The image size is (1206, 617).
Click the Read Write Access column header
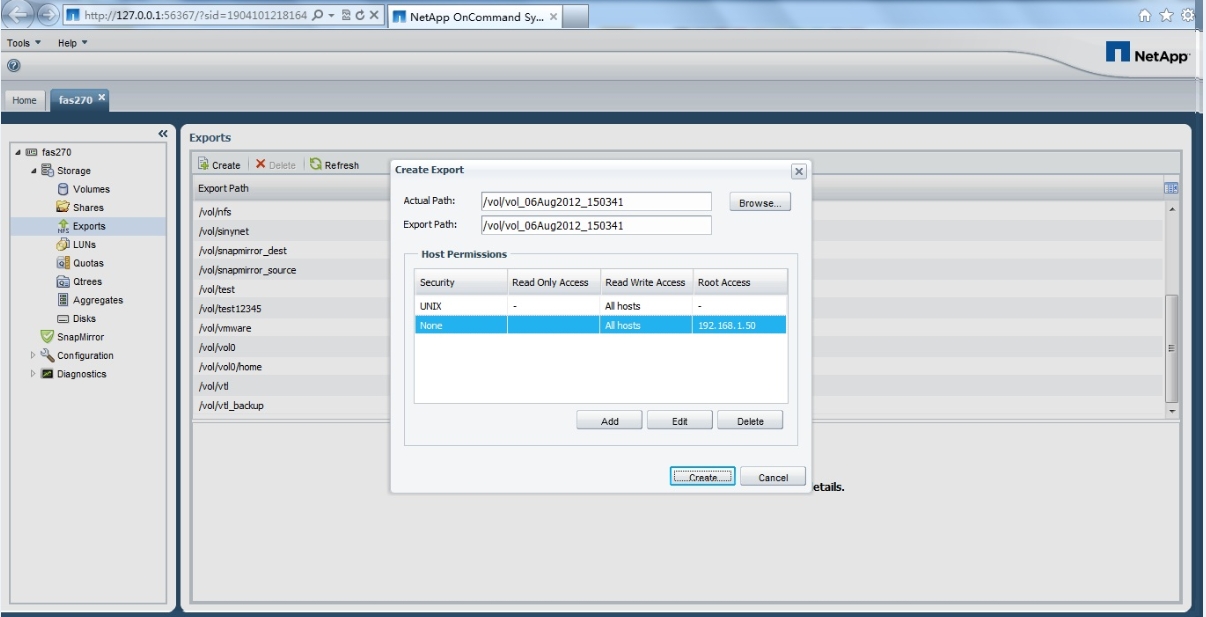(x=646, y=282)
